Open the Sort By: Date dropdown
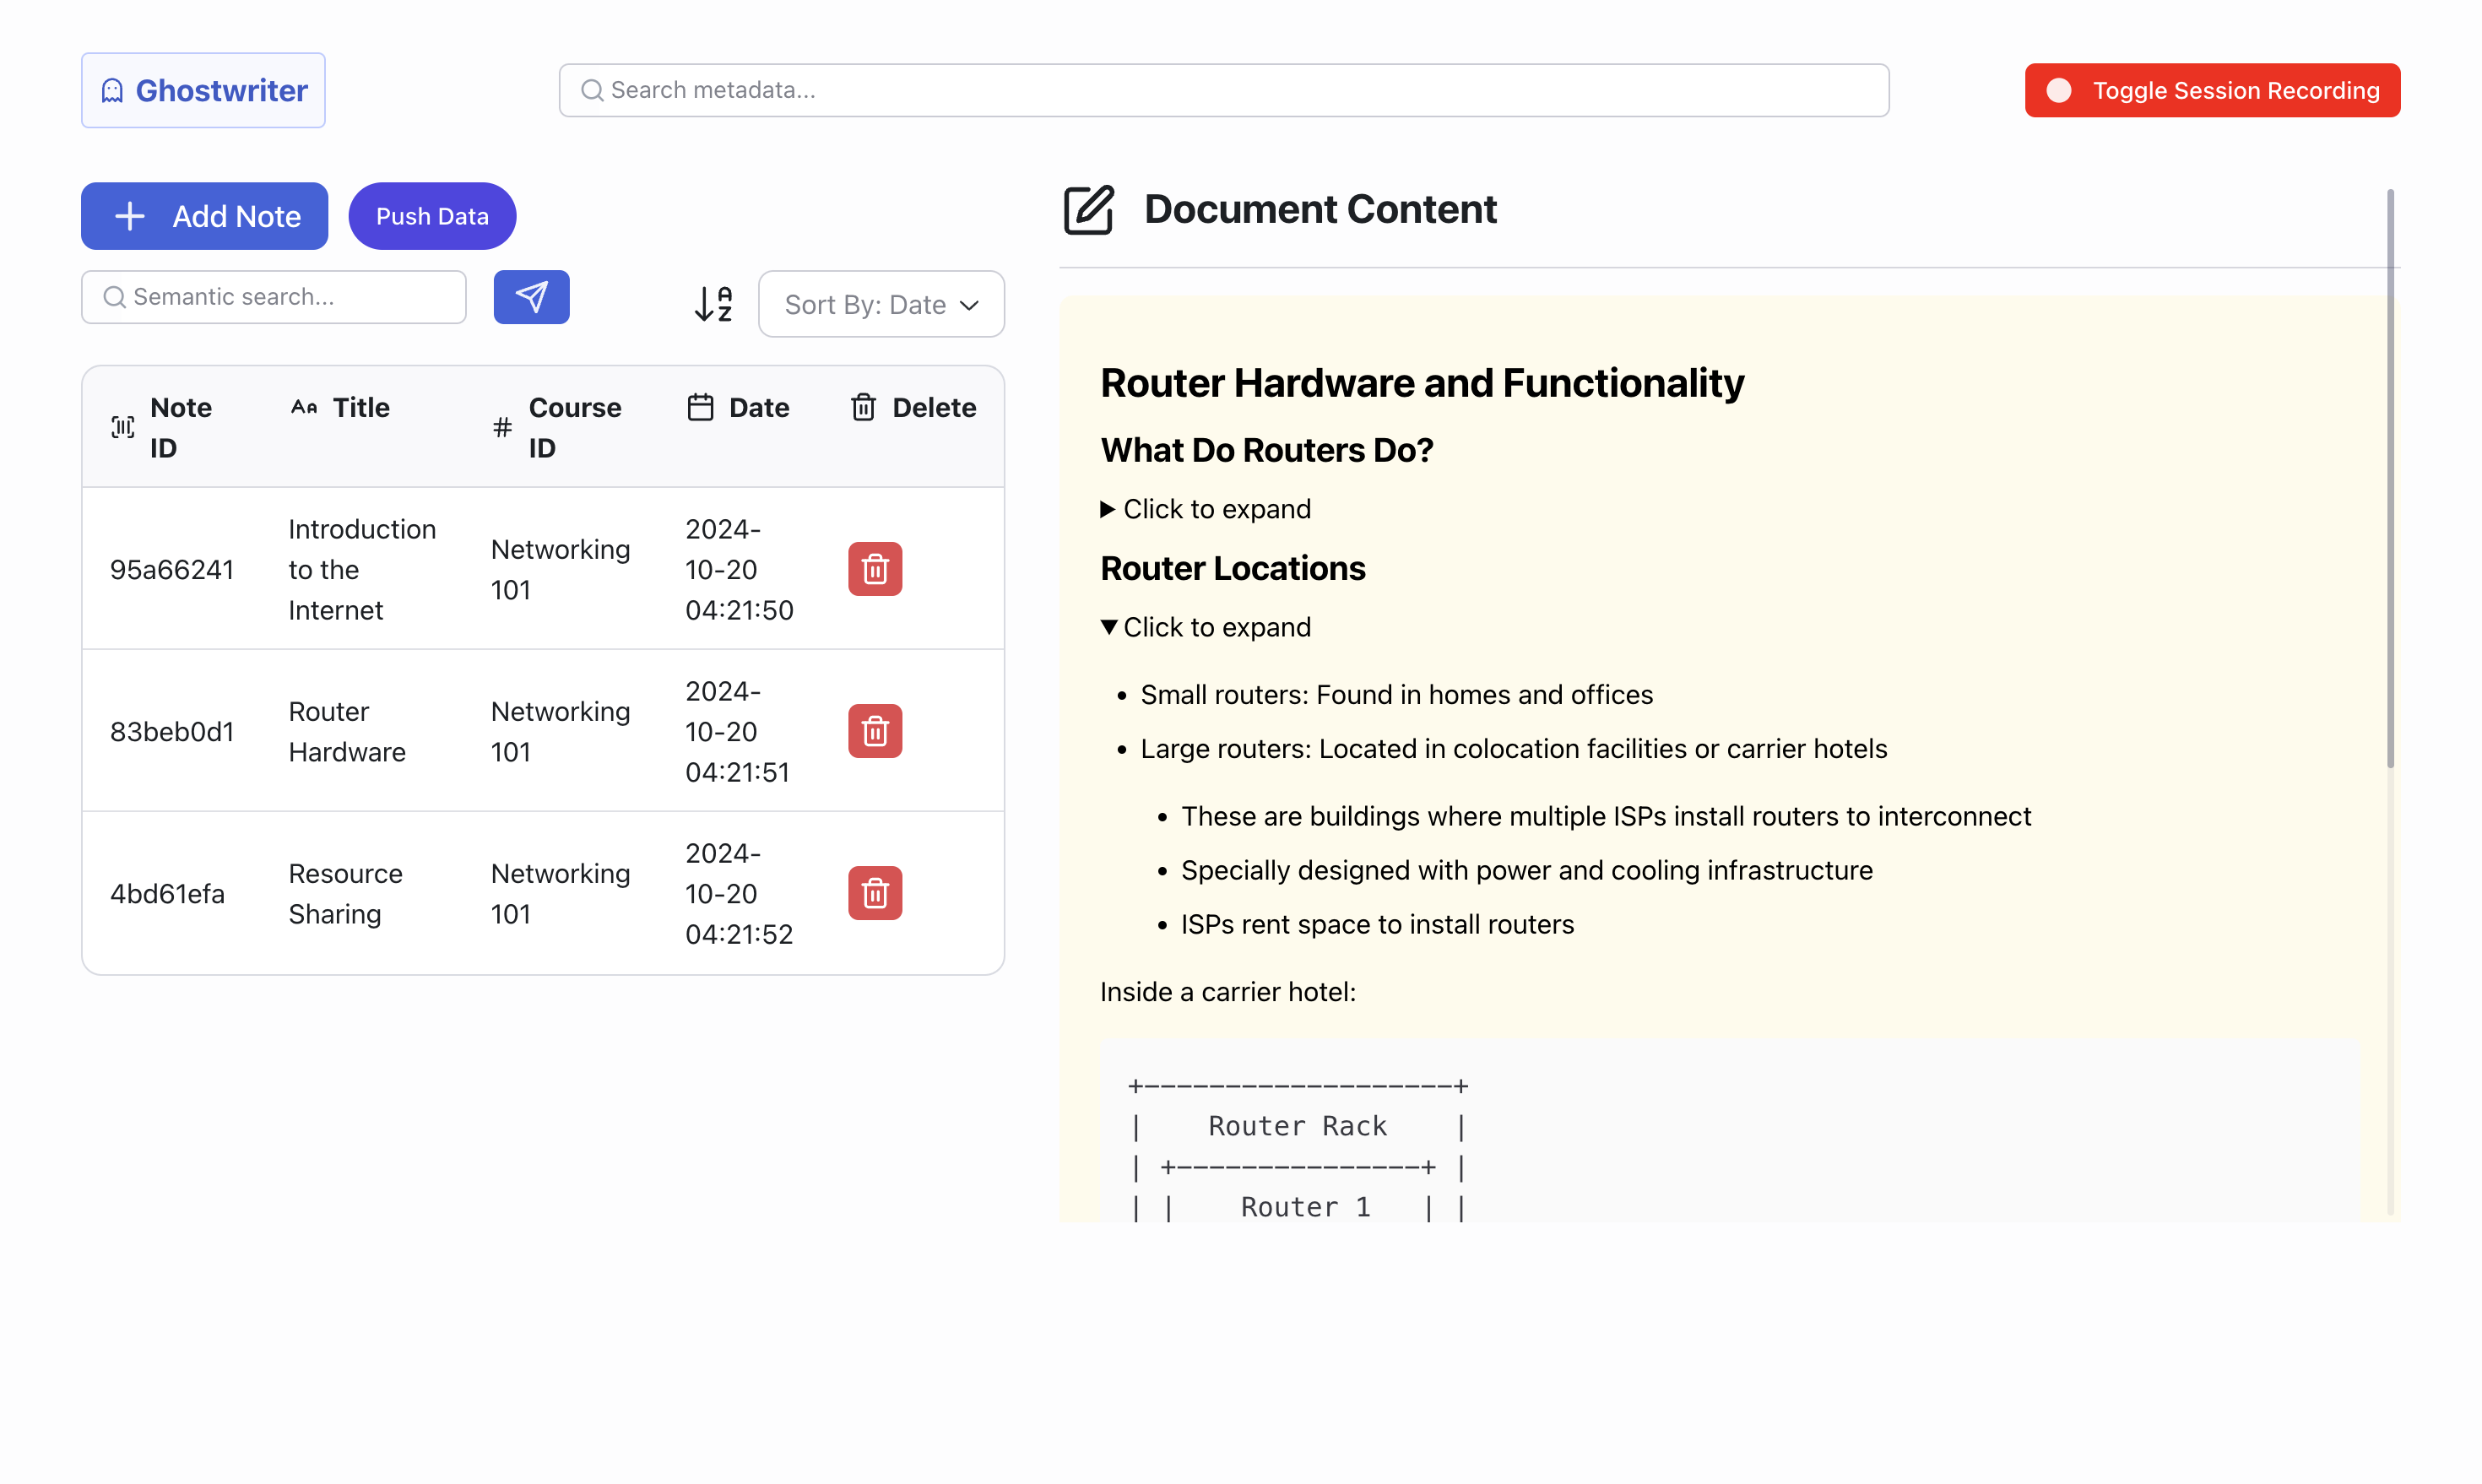Screen dimensions: 2482x1484 point(881,304)
